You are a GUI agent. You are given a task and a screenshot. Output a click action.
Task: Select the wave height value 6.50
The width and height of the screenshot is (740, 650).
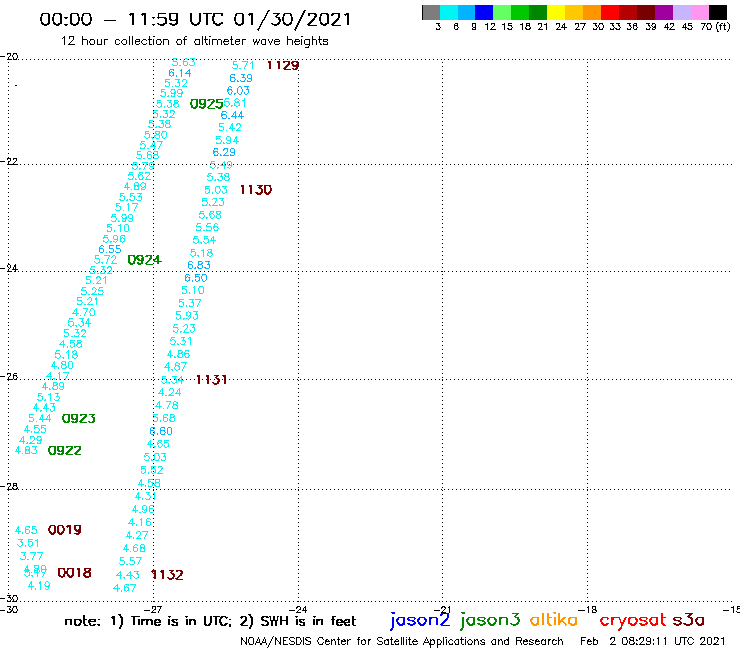196,278
